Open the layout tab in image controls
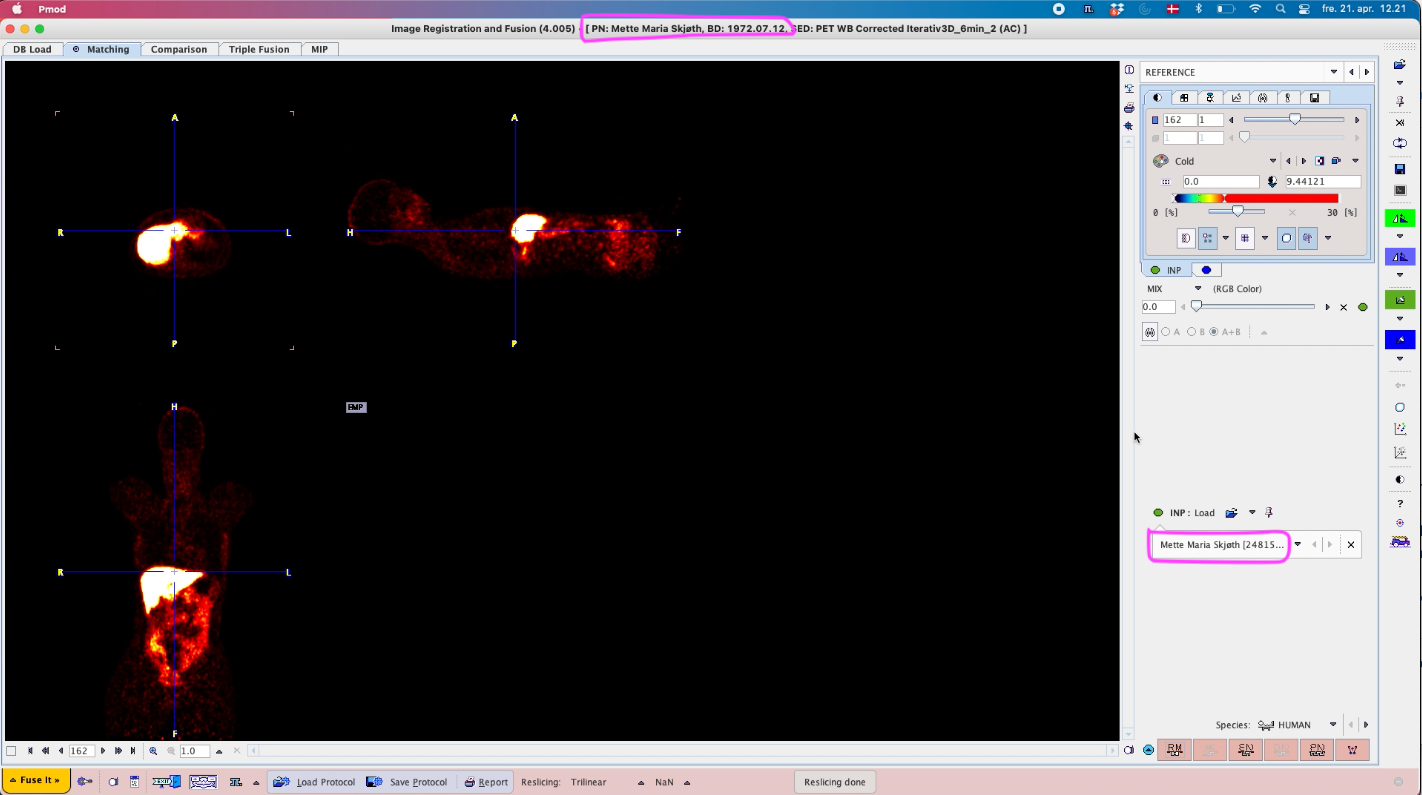The width and height of the screenshot is (1422, 795). (1184, 98)
